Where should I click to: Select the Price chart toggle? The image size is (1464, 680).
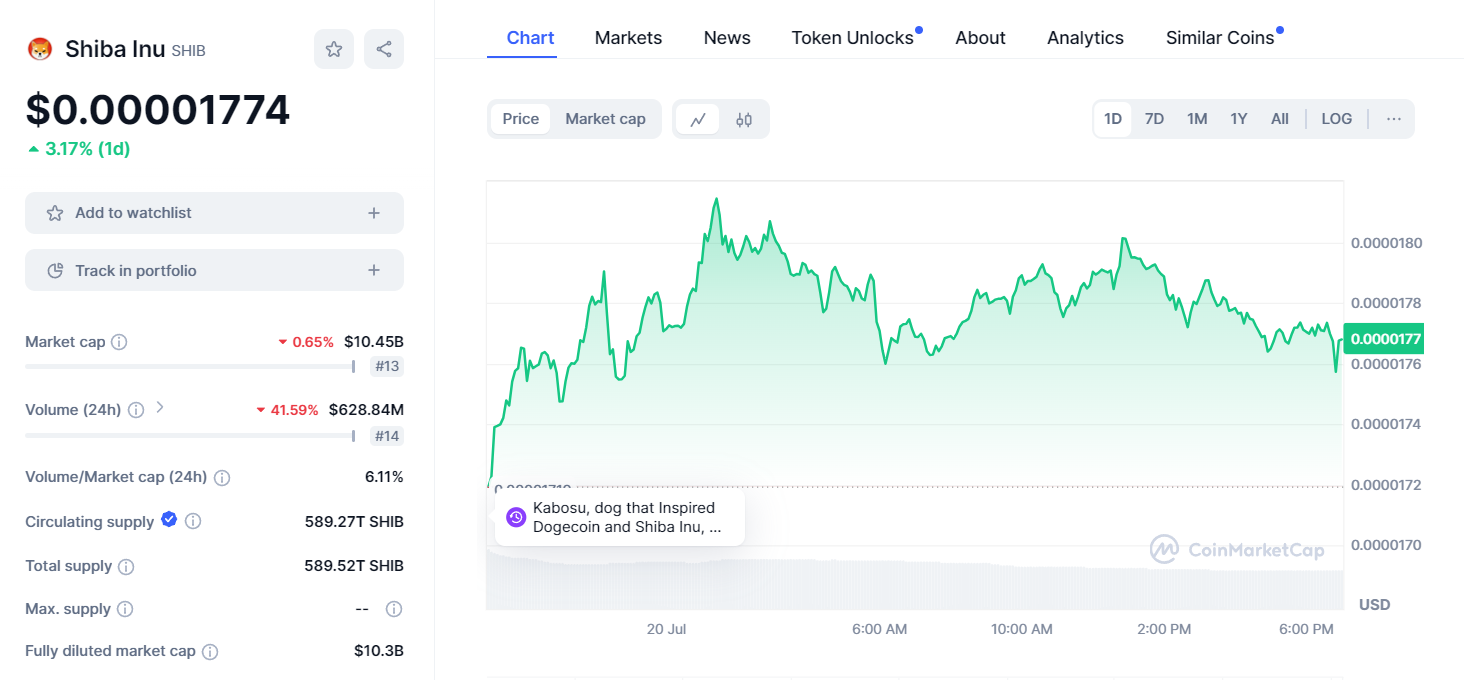pos(520,119)
